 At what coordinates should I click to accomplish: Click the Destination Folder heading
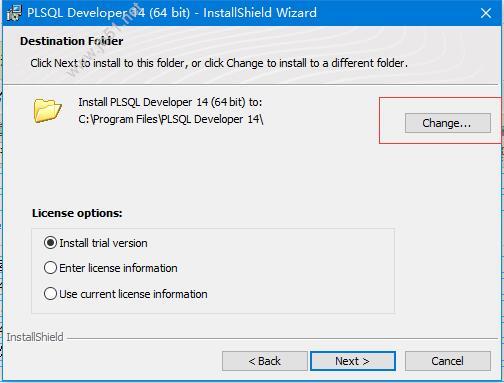coord(72,41)
